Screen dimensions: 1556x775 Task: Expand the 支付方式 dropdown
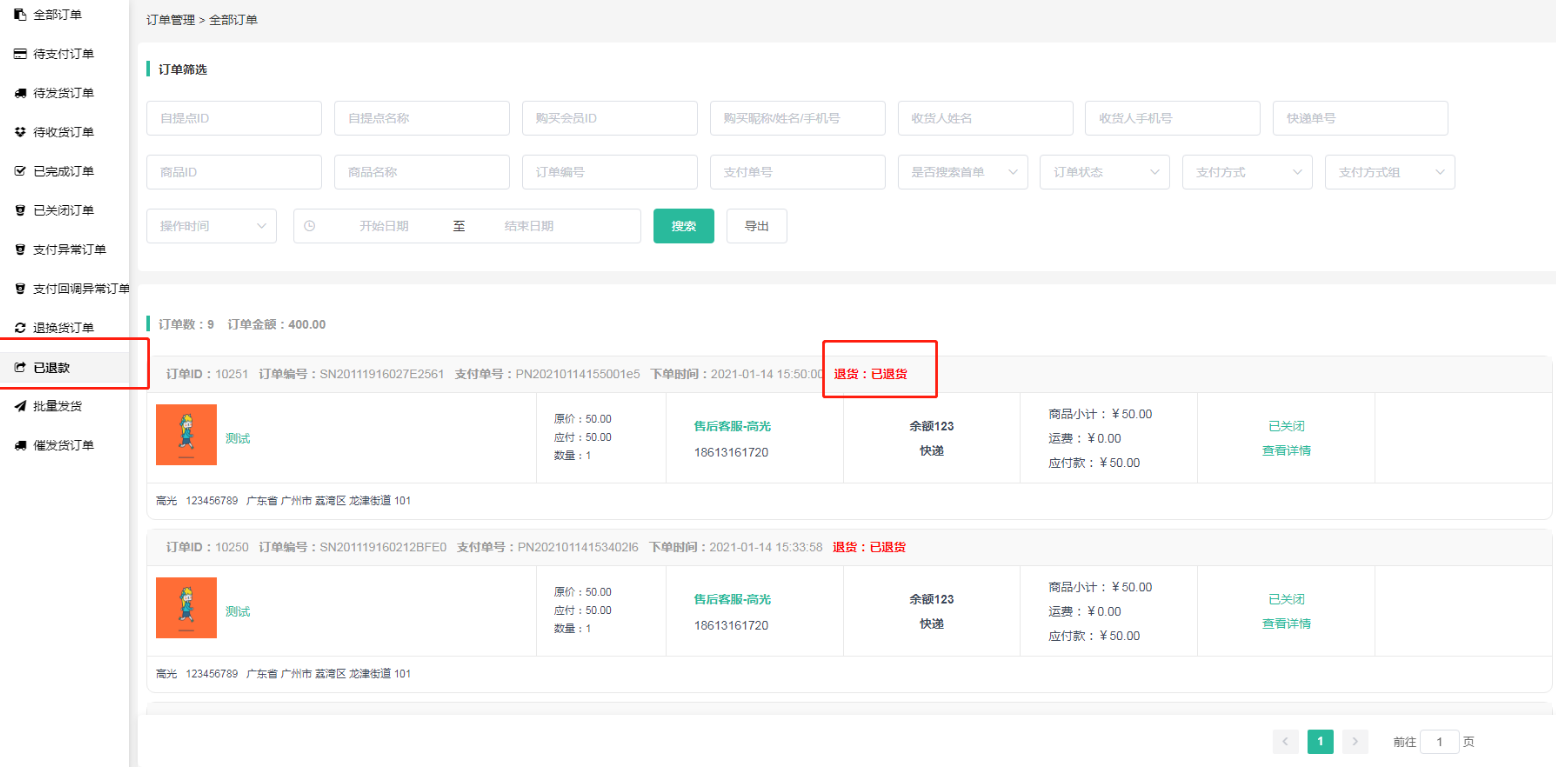click(1246, 172)
